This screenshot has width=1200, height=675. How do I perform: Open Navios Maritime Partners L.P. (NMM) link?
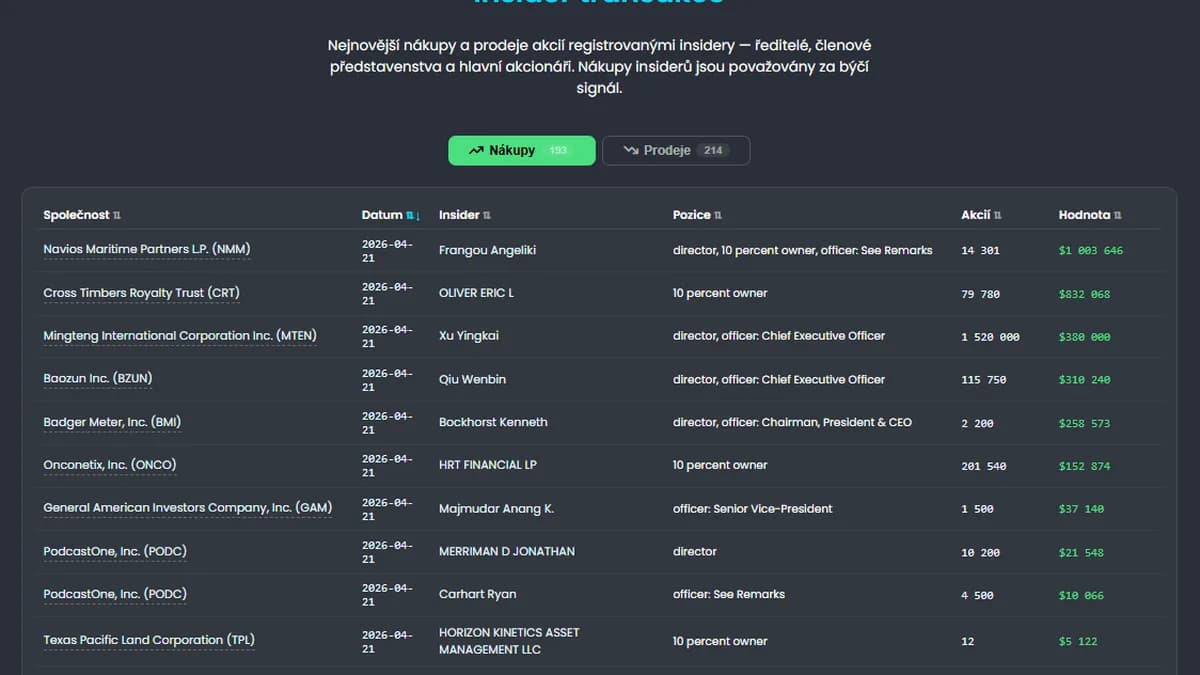tap(147, 249)
